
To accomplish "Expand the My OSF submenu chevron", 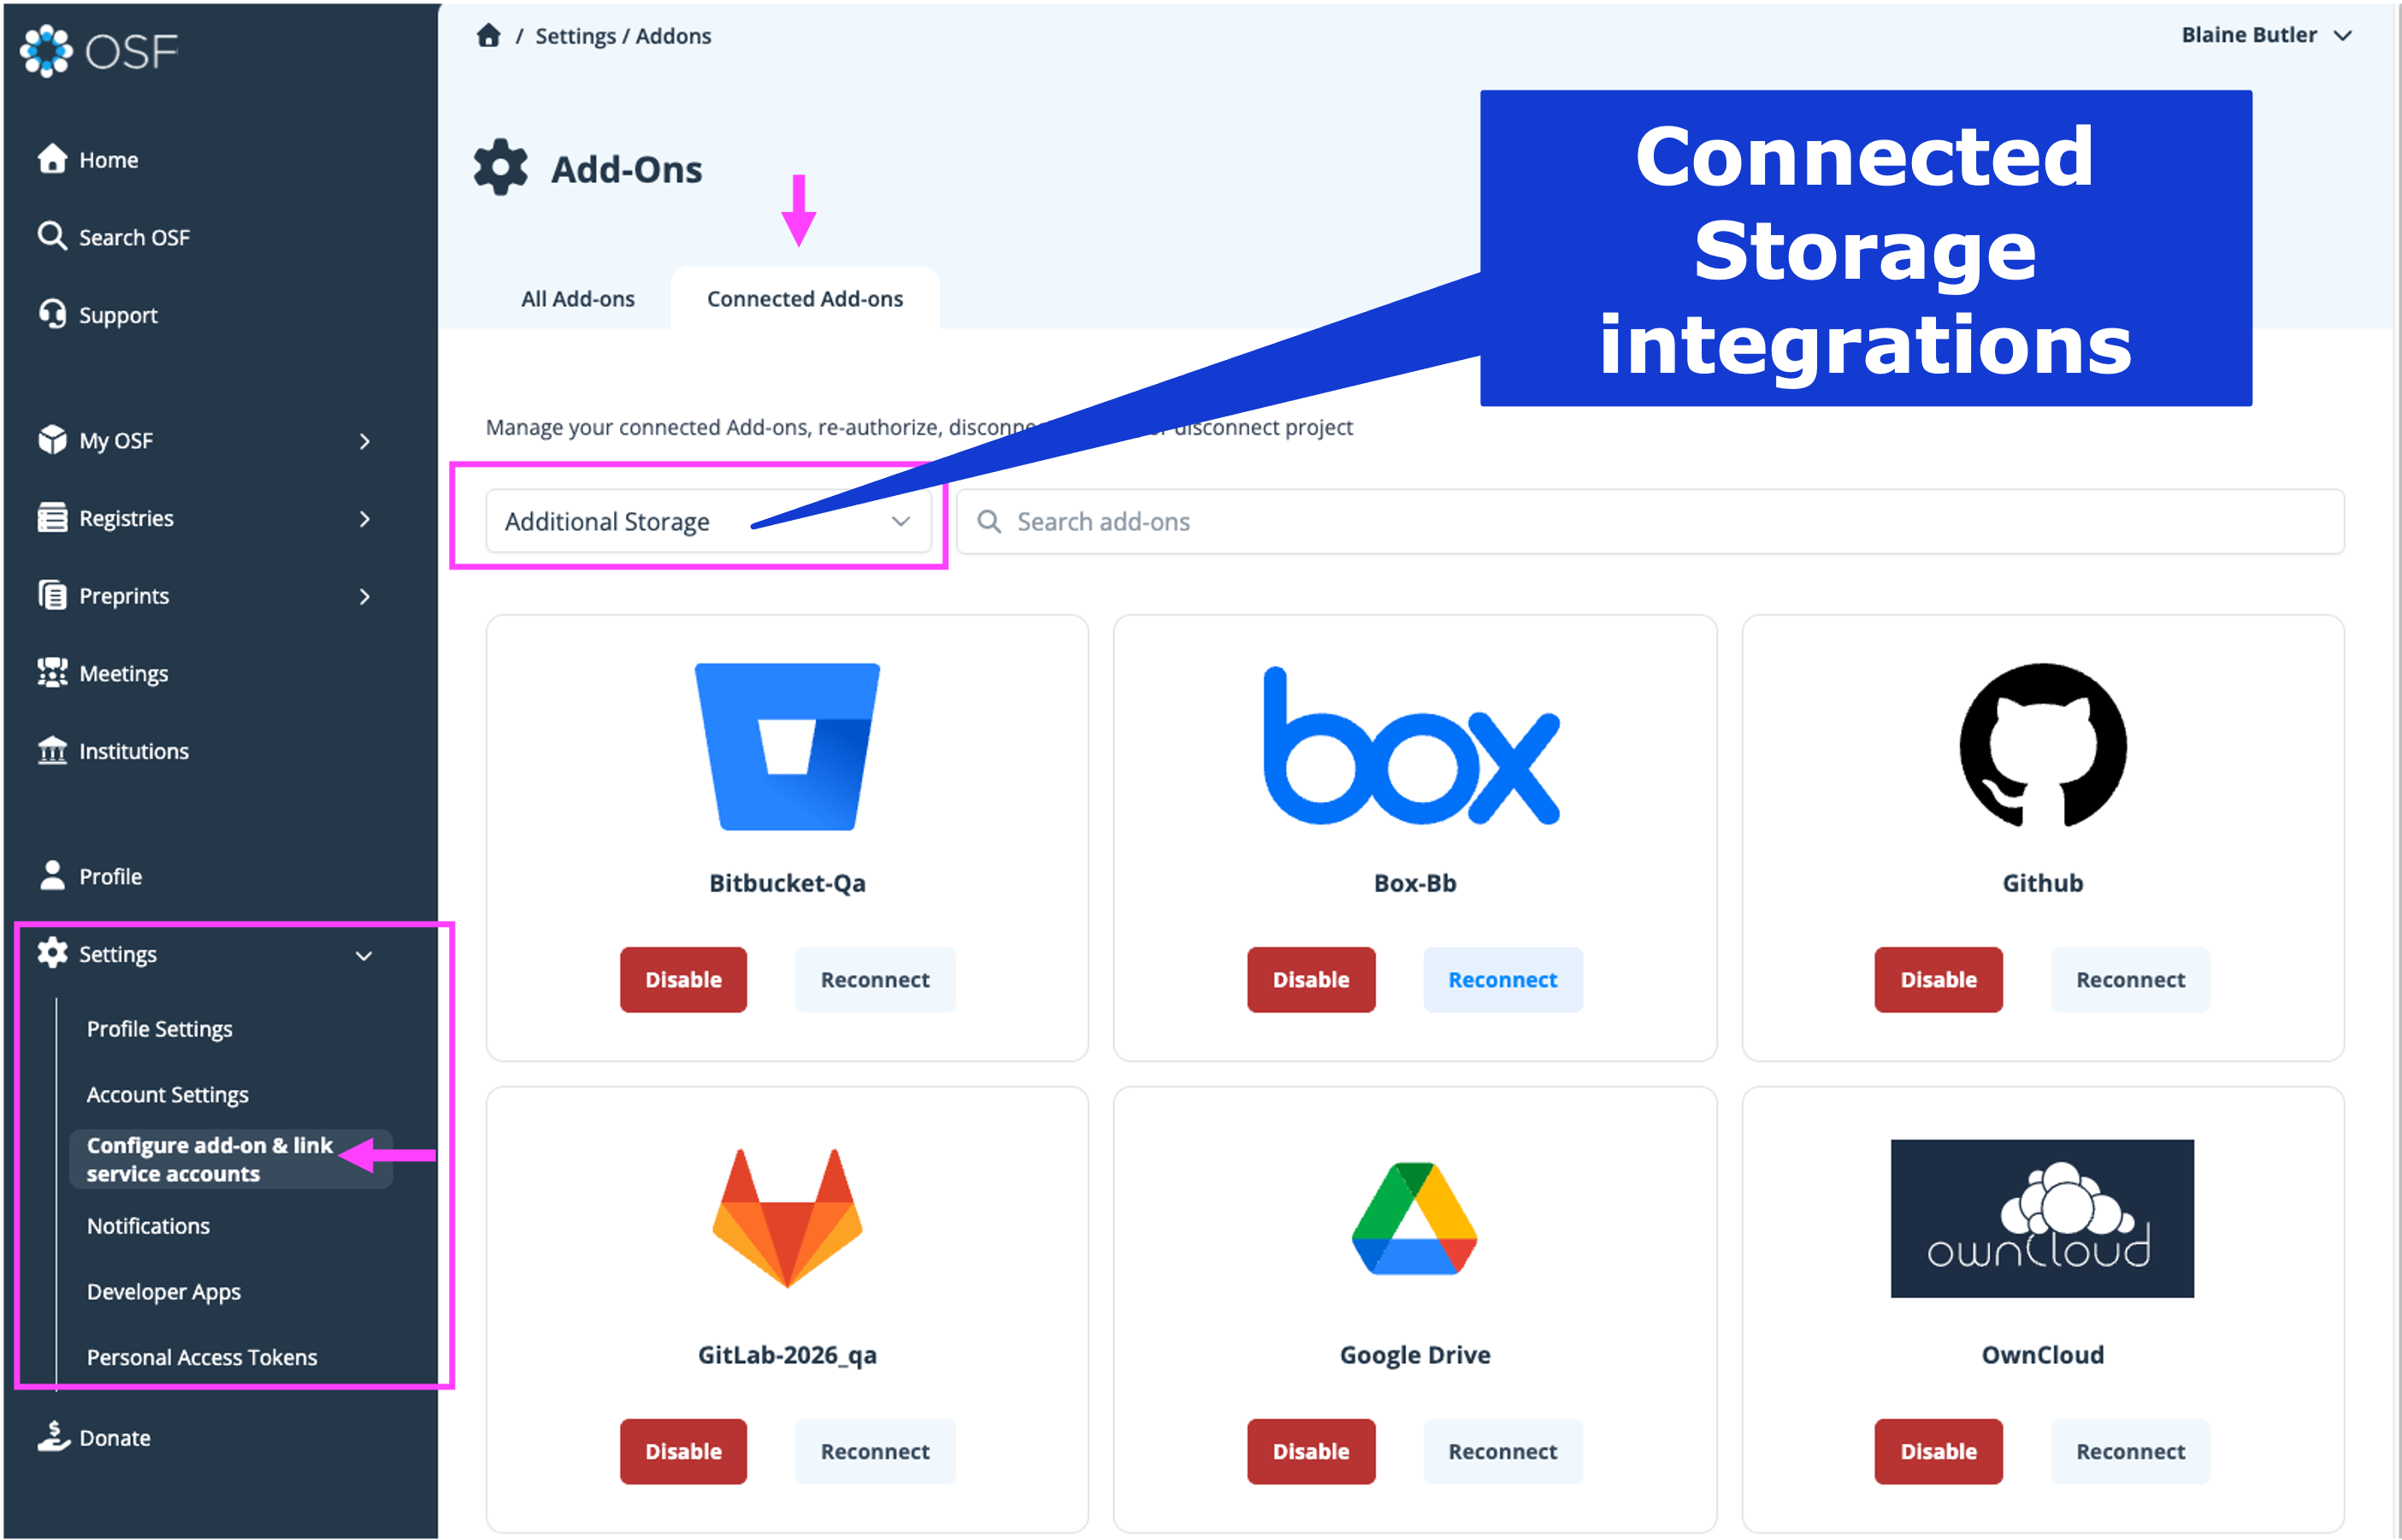I will coord(365,441).
